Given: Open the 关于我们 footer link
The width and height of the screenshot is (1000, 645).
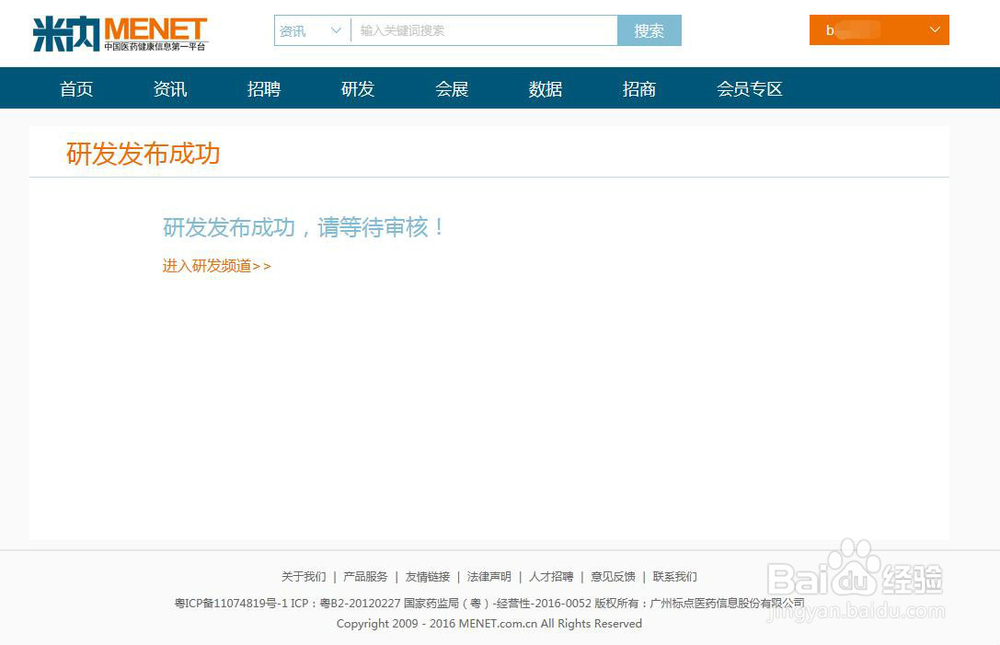Looking at the screenshot, I should coord(303,577).
